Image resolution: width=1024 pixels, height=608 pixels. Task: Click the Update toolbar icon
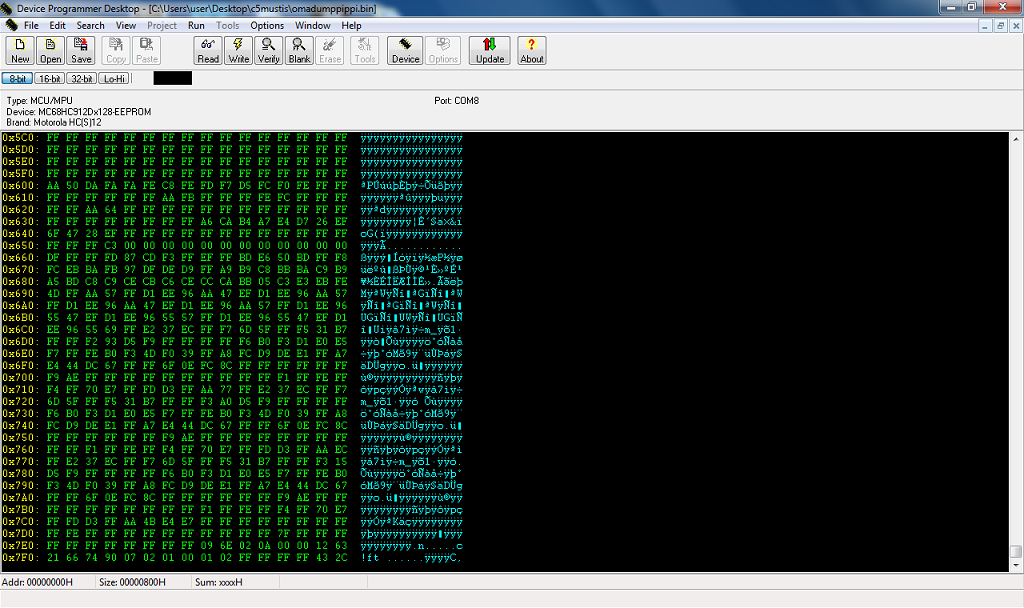[490, 50]
